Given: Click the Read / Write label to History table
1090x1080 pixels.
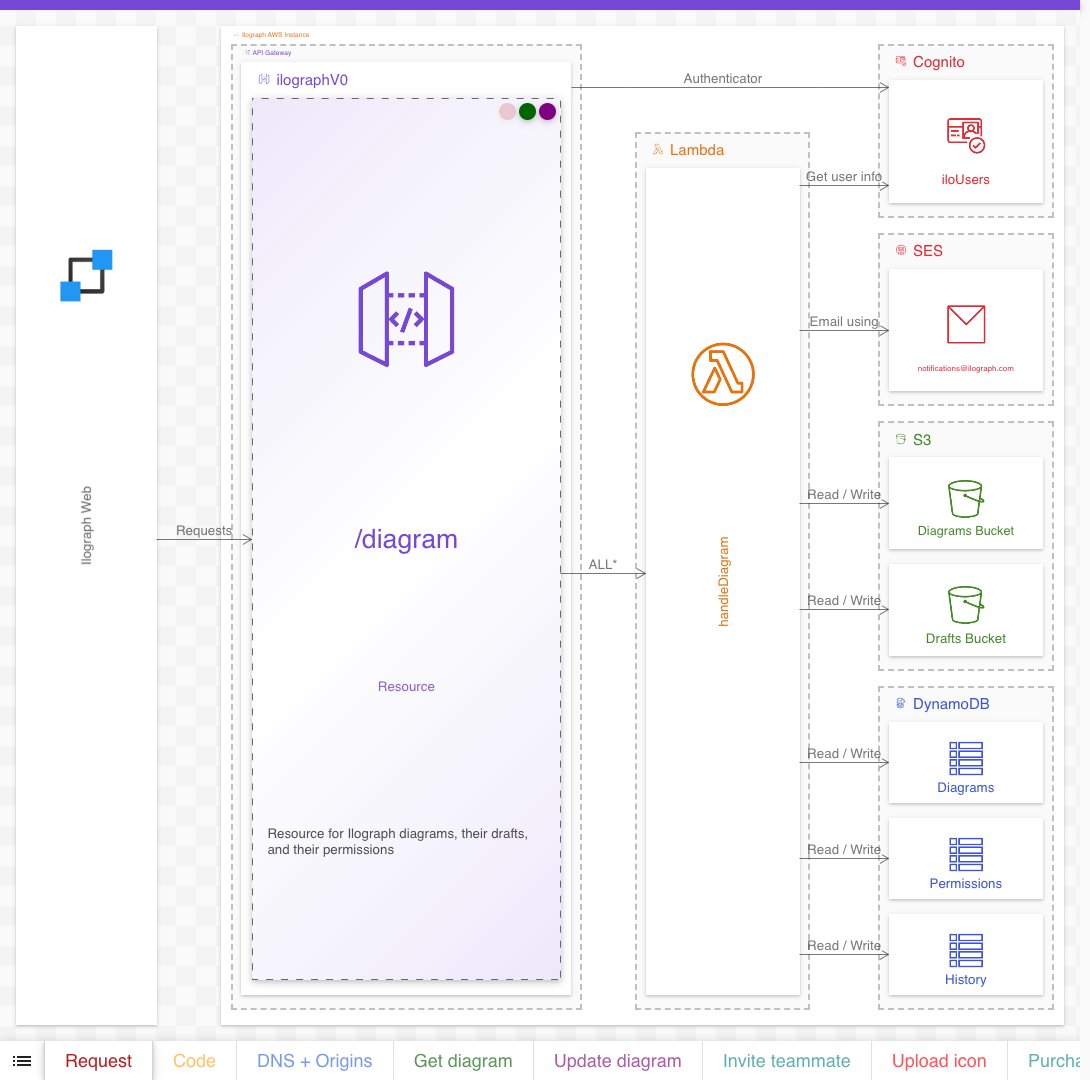Looking at the screenshot, I should tap(843, 945).
